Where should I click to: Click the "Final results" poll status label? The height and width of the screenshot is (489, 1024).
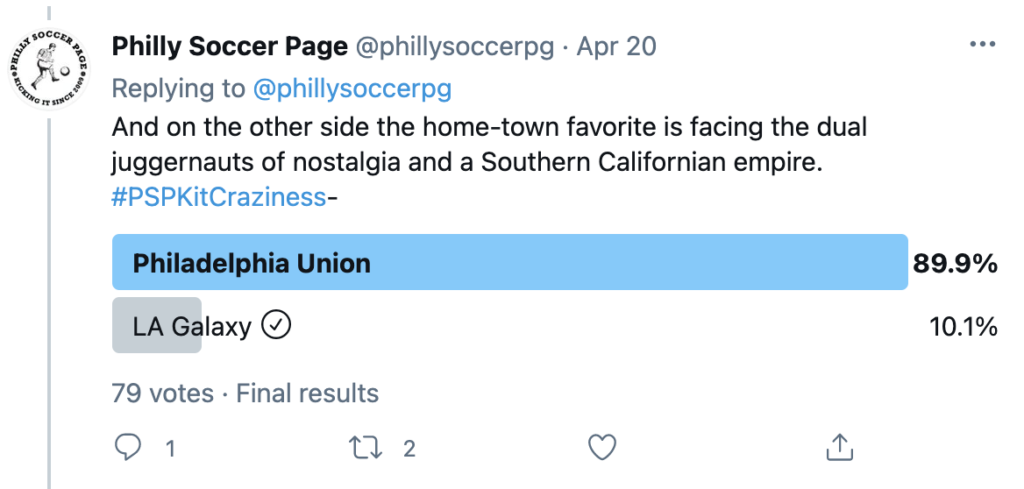pyautogui.click(x=307, y=393)
